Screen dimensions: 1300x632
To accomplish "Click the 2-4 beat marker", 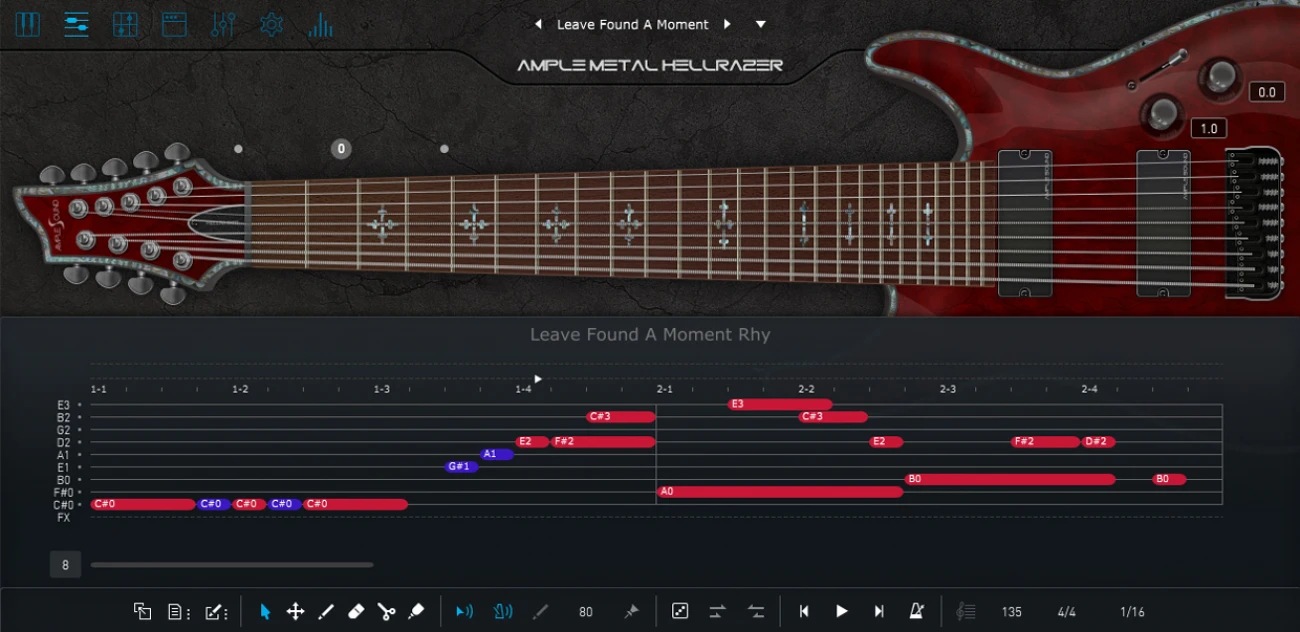I will click(1089, 389).
